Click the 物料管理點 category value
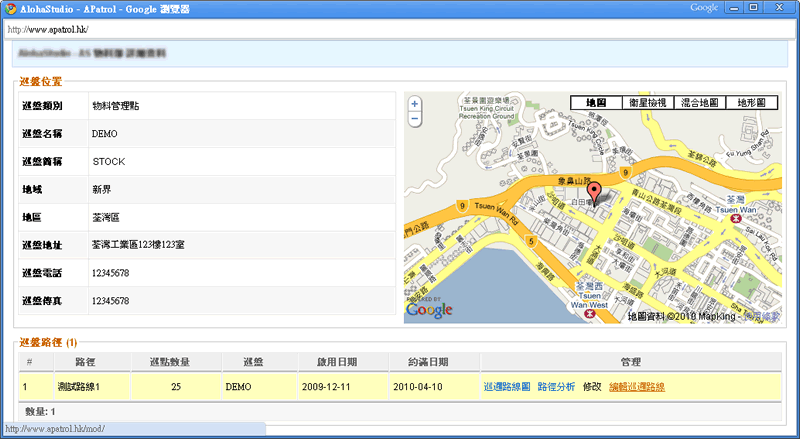Viewport: 800px width, 439px height. [x=116, y=106]
